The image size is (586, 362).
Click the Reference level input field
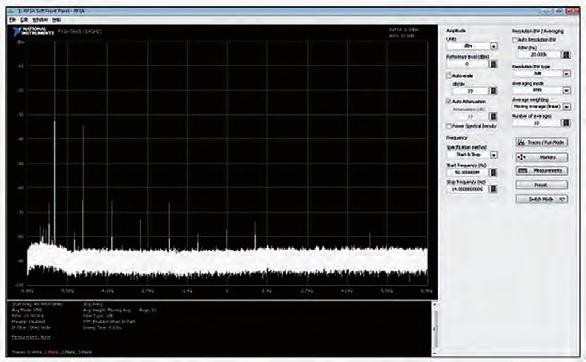468,64
